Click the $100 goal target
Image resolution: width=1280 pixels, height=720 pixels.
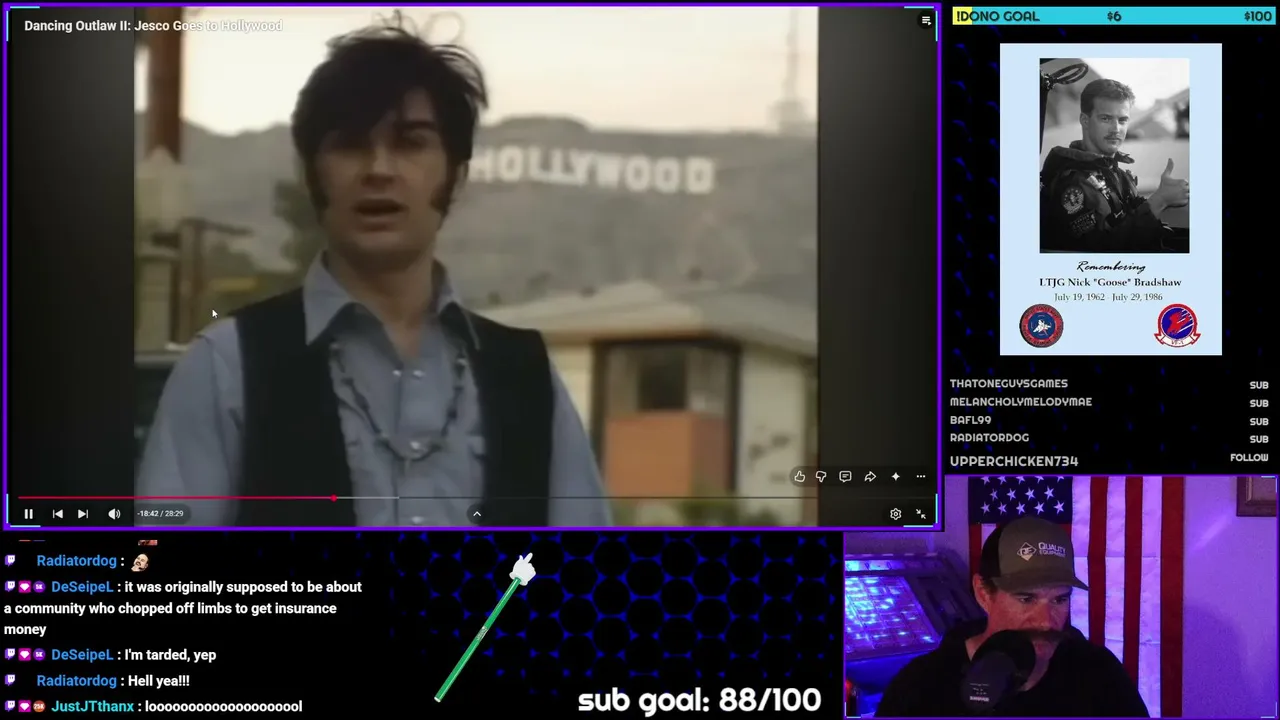1257,16
